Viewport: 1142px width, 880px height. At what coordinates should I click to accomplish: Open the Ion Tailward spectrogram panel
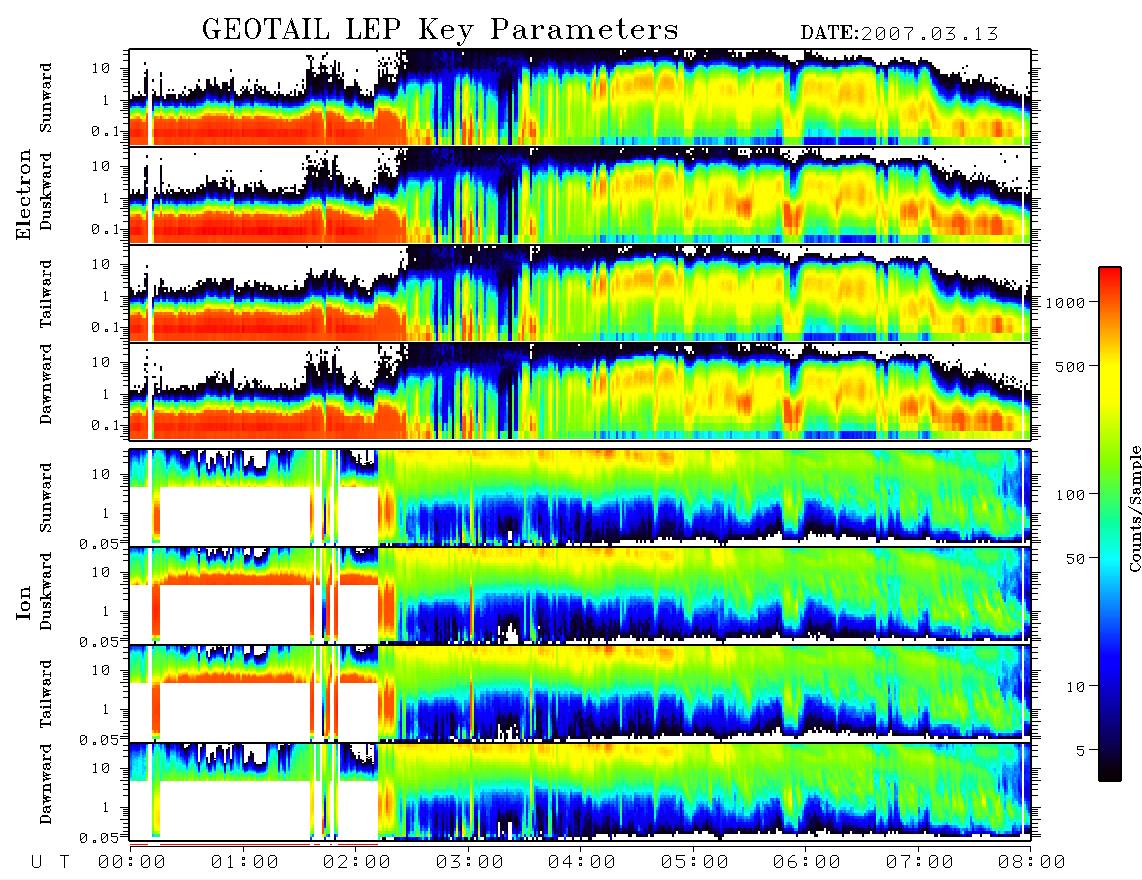point(580,694)
